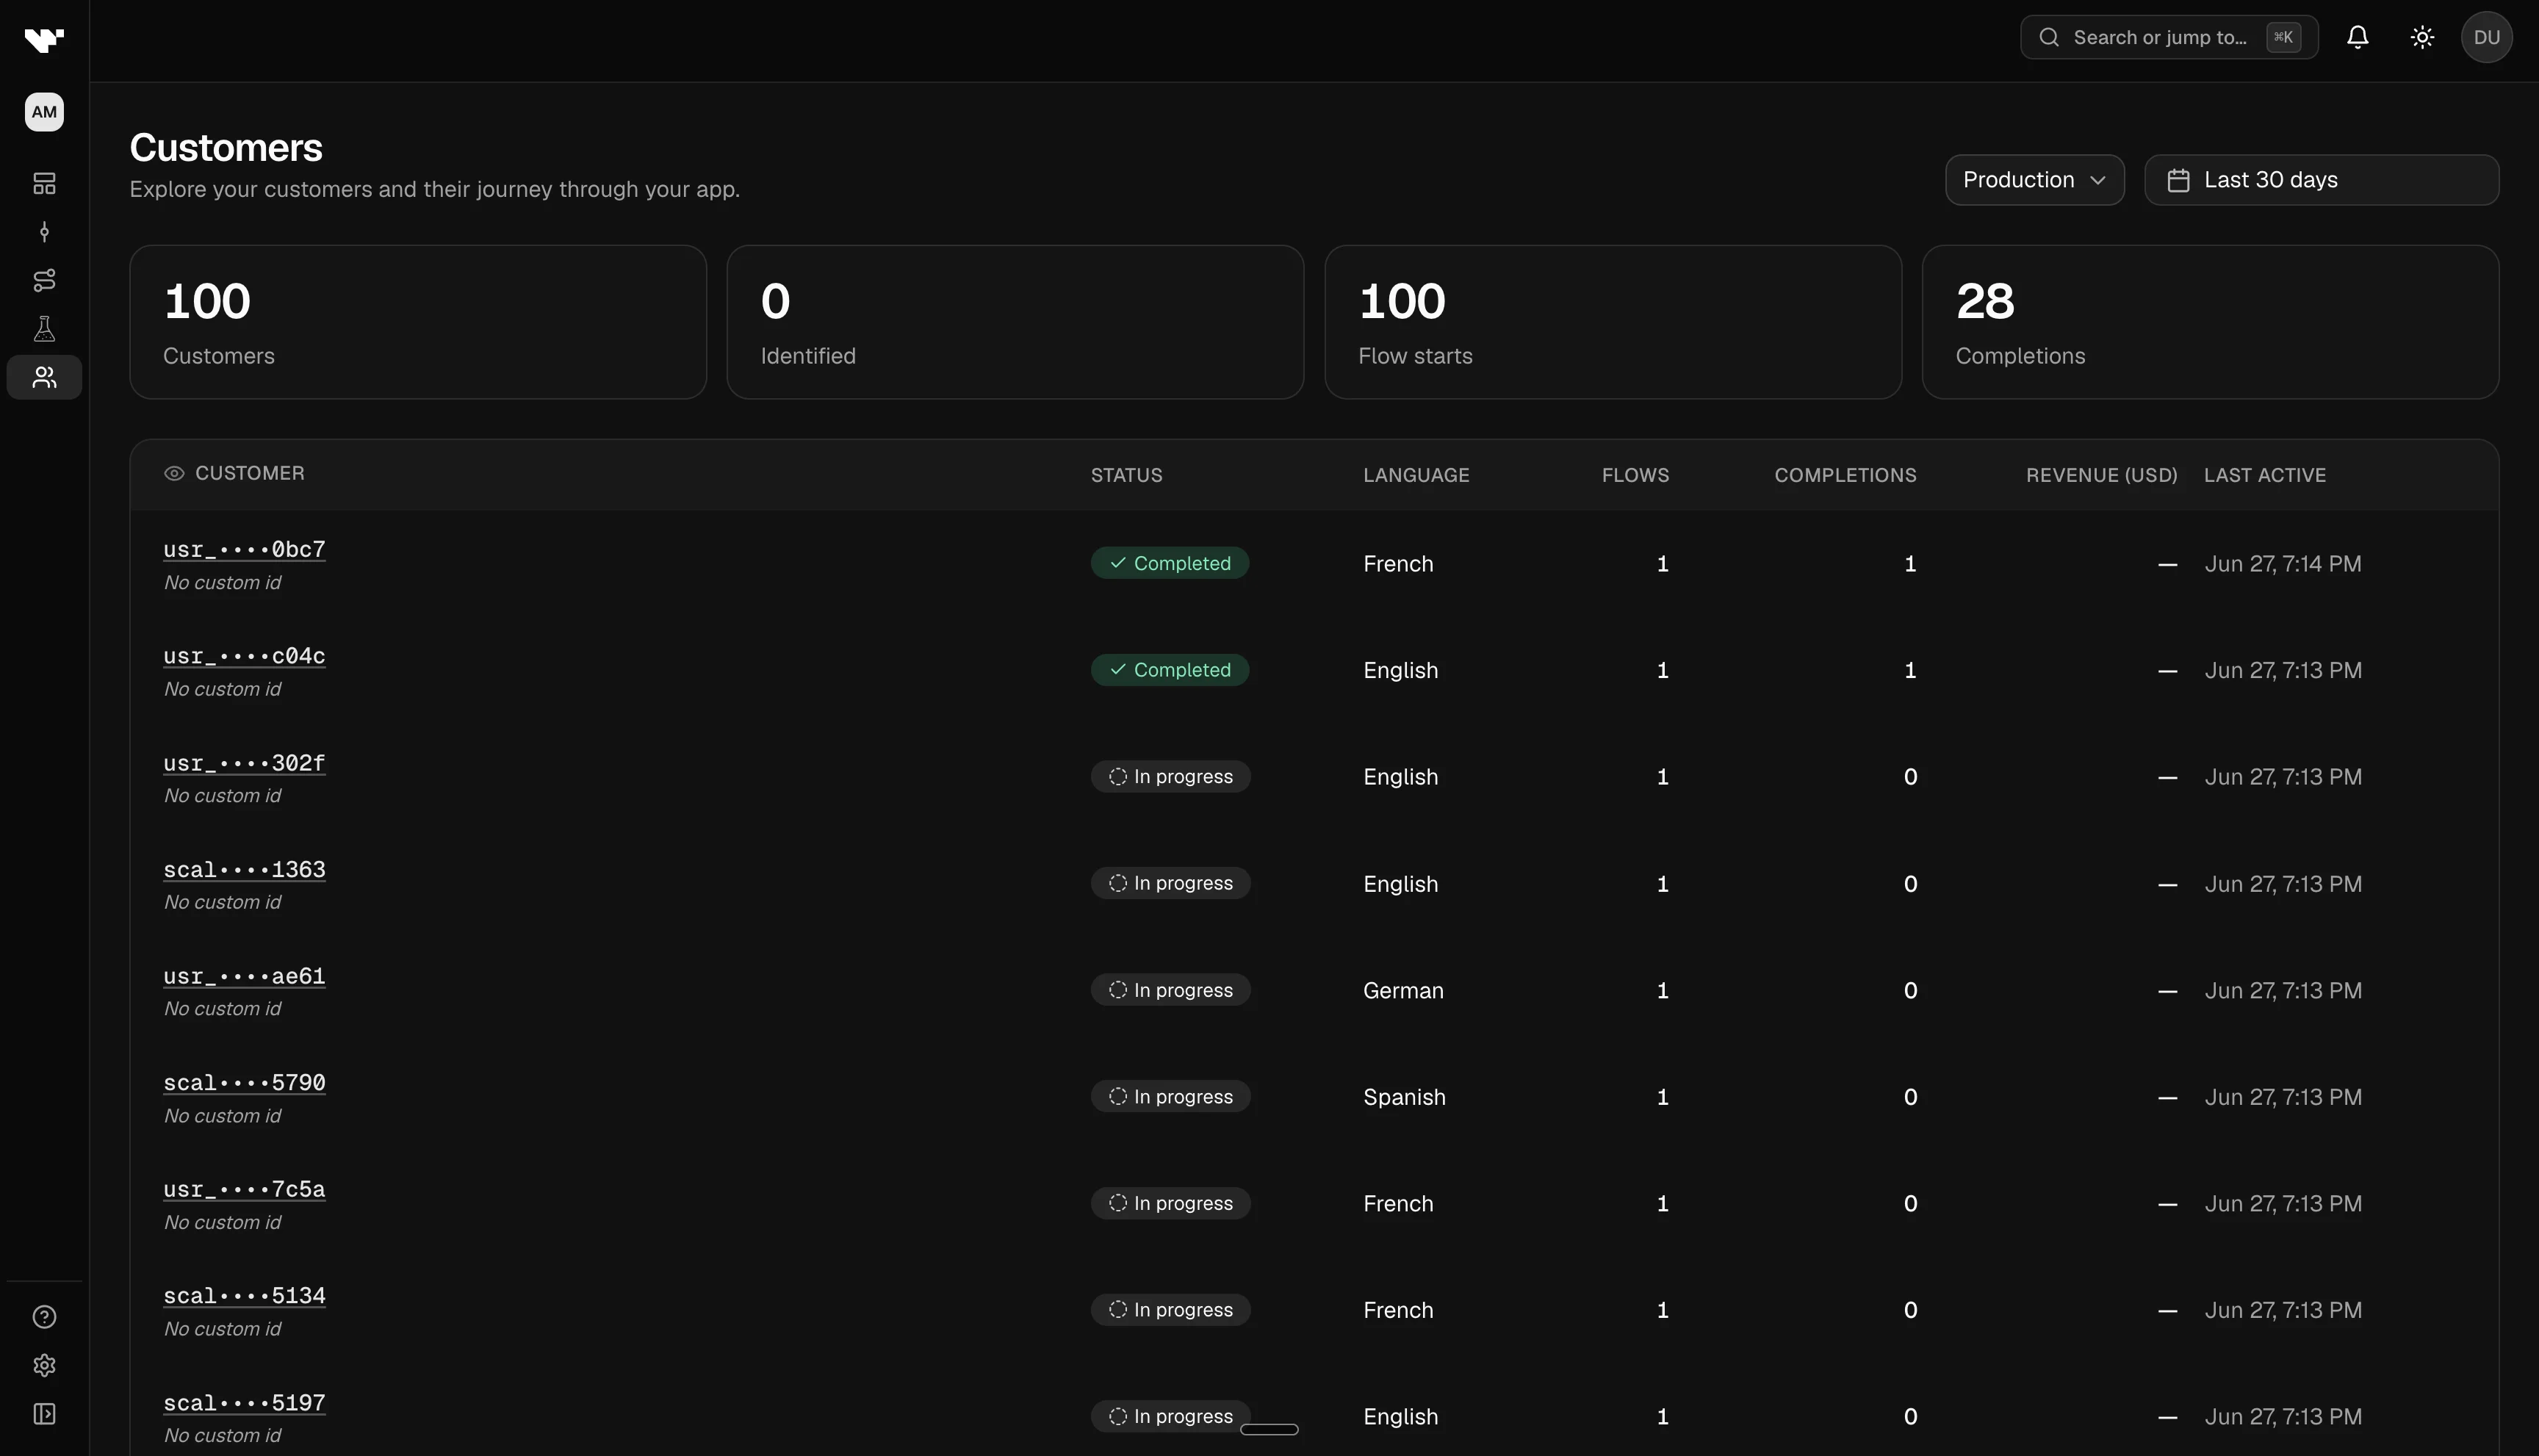Click the 100 Customers stat card

(418, 322)
